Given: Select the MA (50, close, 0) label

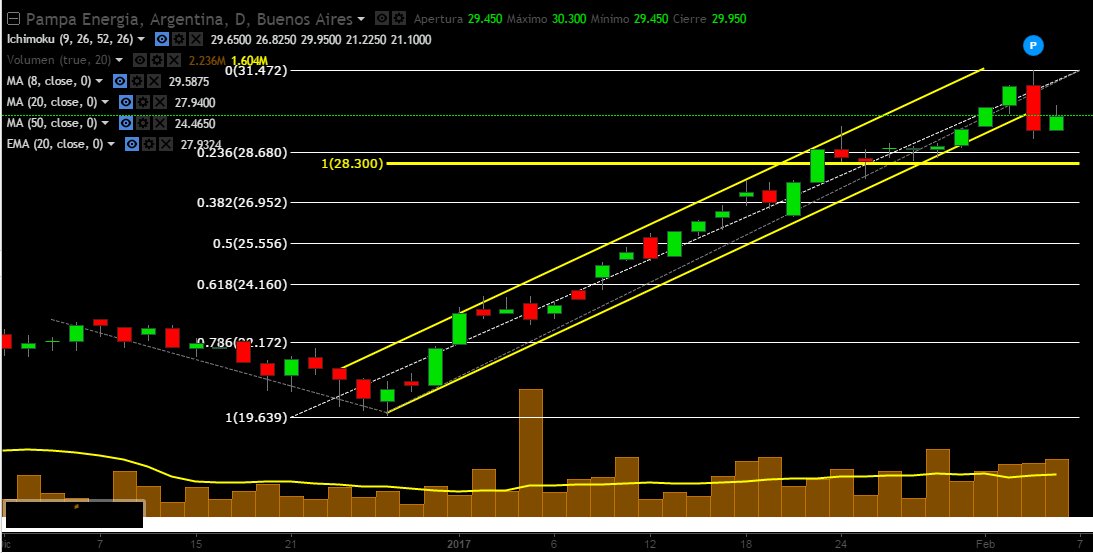Looking at the screenshot, I should 52,123.
